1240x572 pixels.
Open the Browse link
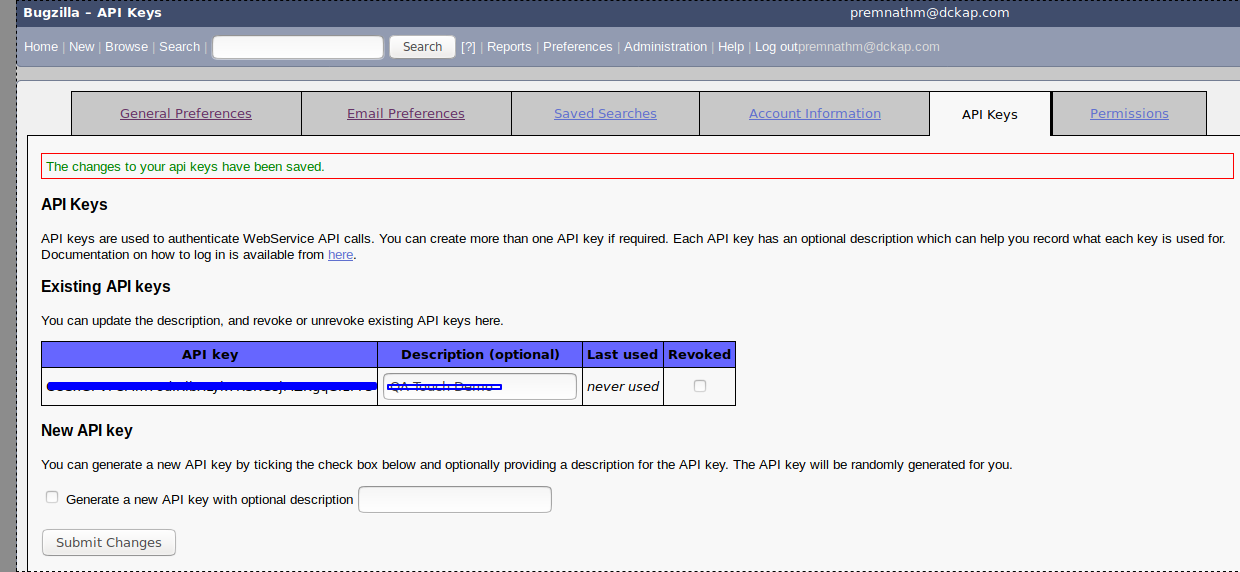(126, 47)
